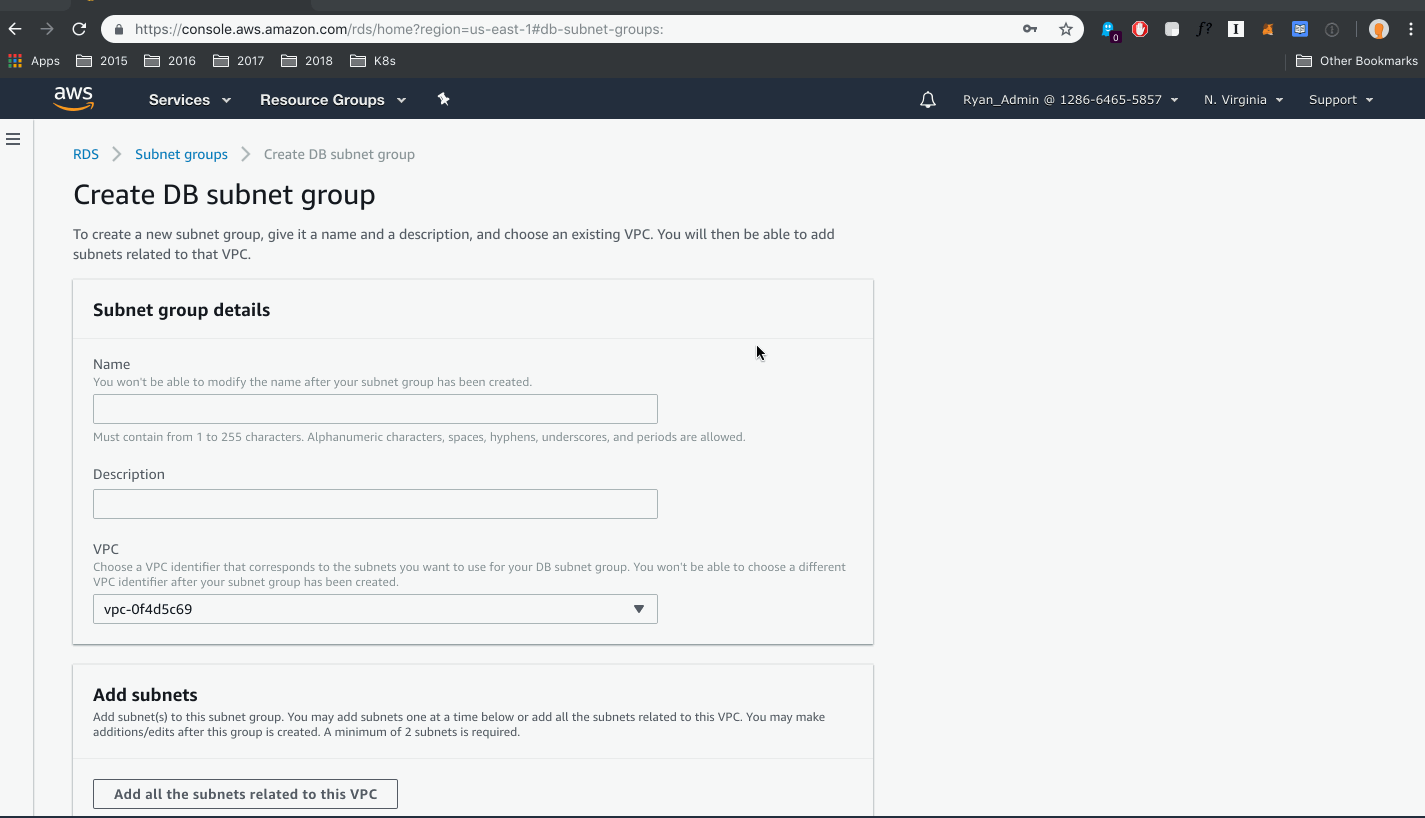Open the Chrome profile avatar
Image resolution: width=1425 pixels, height=818 pixels.
pyautogui.click(x=1378, y=29)
